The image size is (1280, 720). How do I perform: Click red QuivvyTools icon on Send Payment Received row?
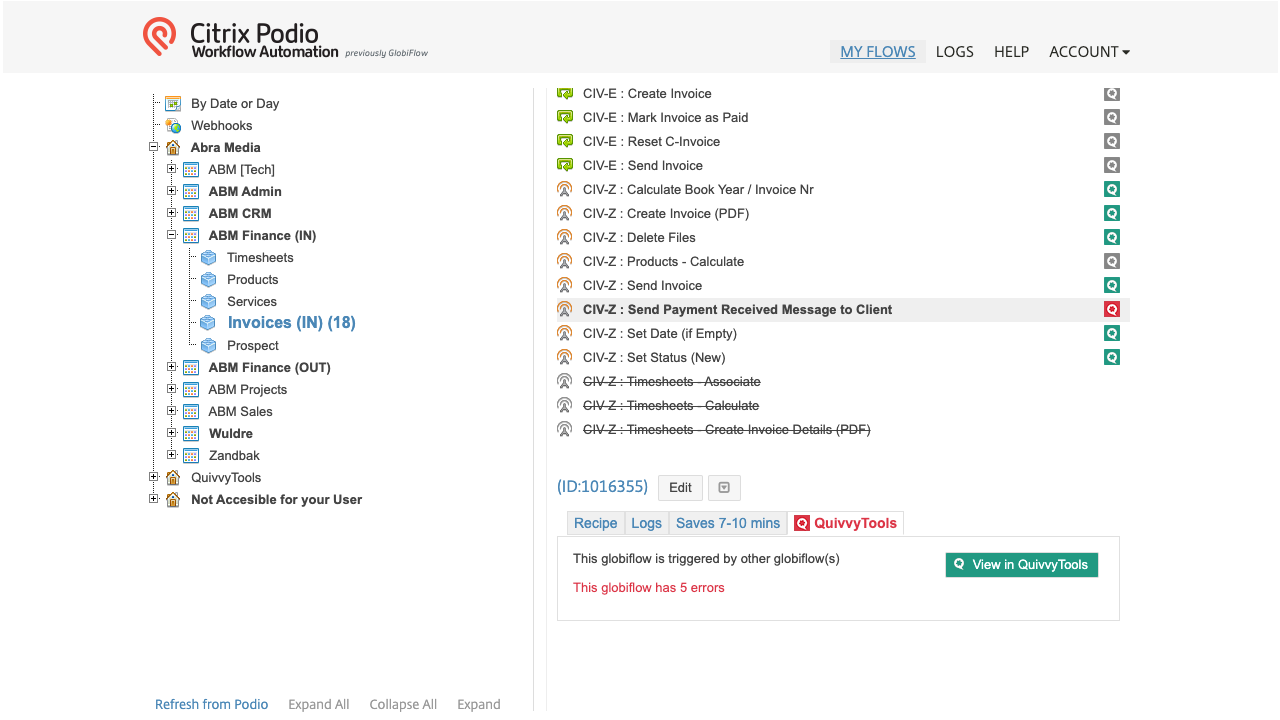click(x=1111, y=309)
